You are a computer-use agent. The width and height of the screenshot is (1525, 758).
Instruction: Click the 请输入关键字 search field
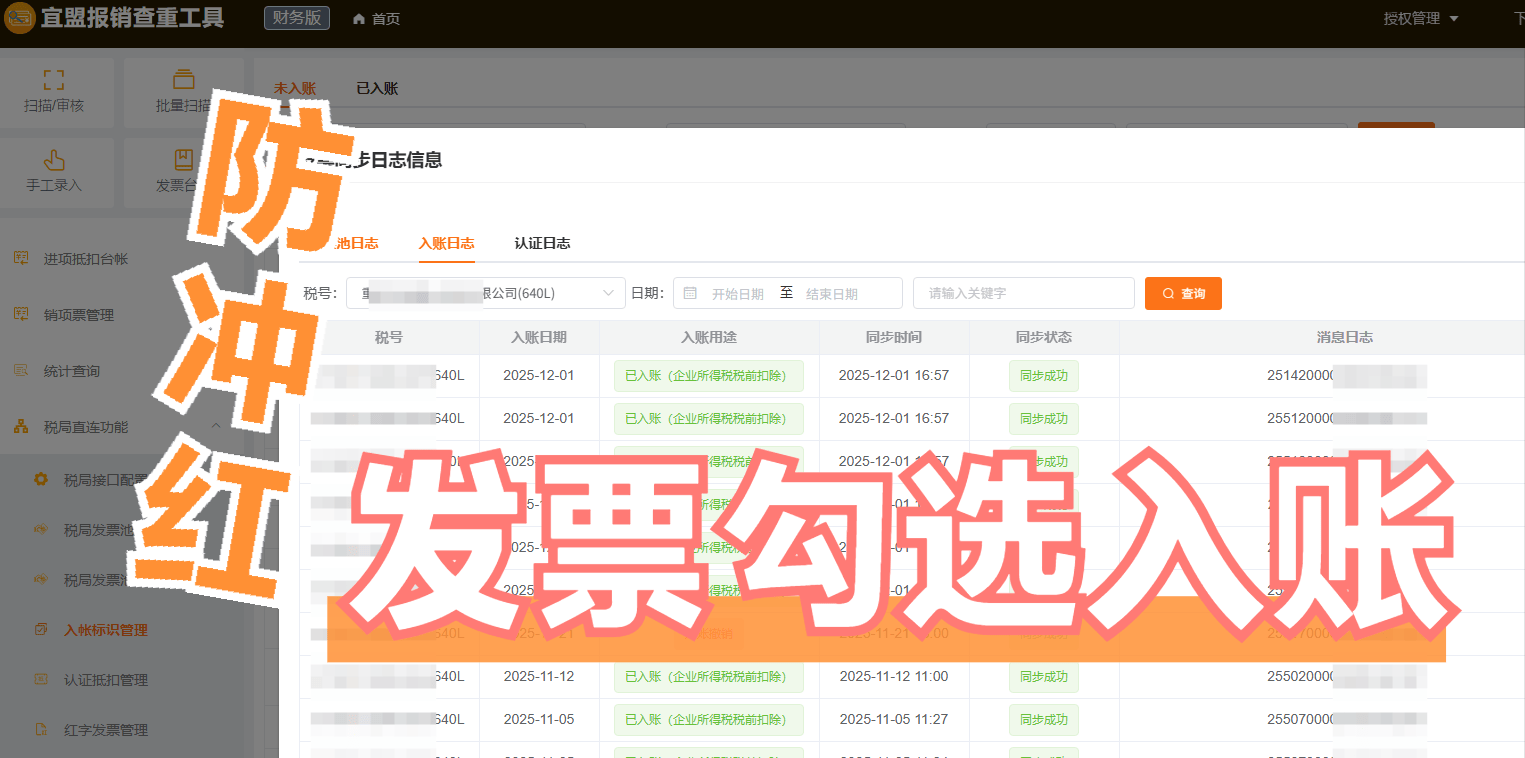coord(1023,293)
